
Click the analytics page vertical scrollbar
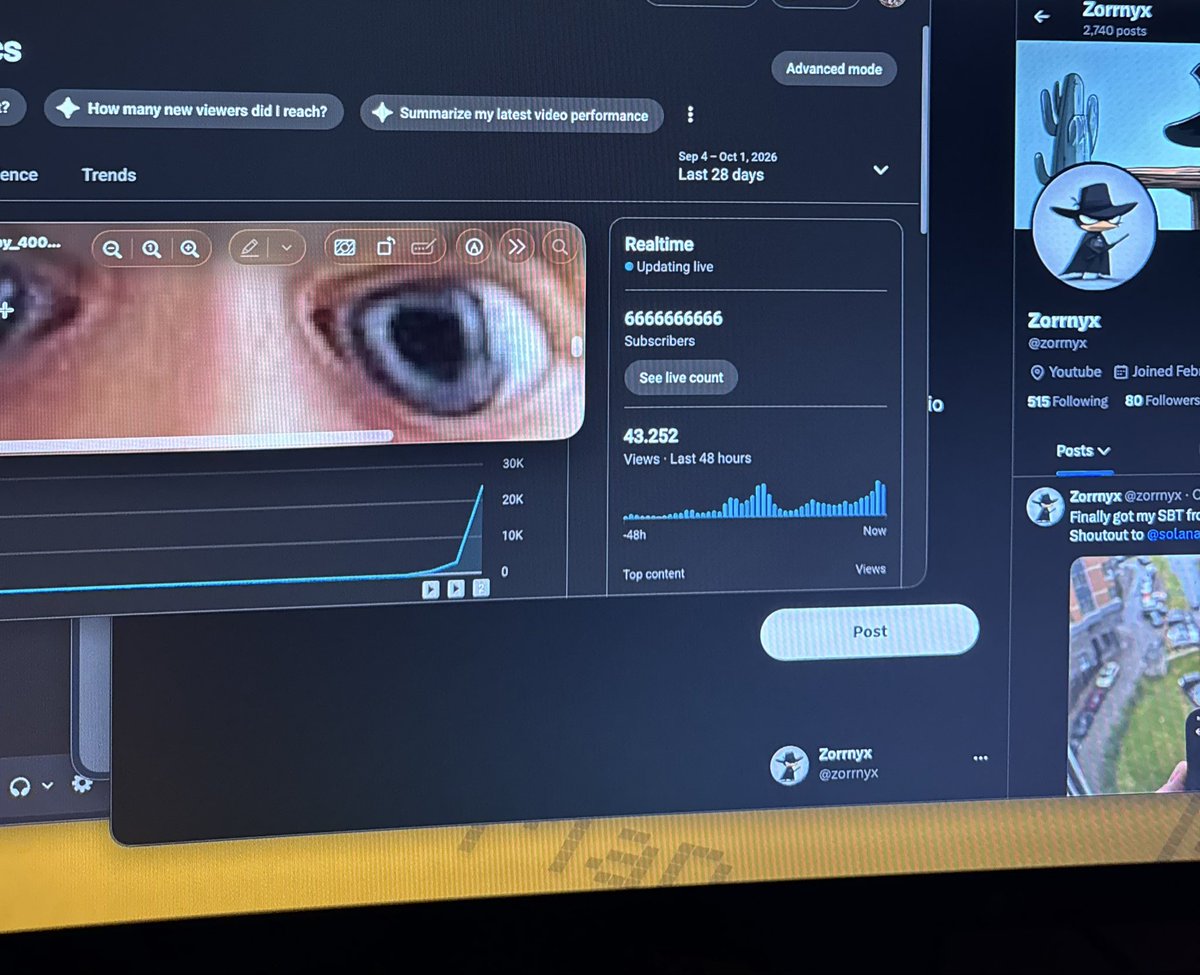point(926,131)
